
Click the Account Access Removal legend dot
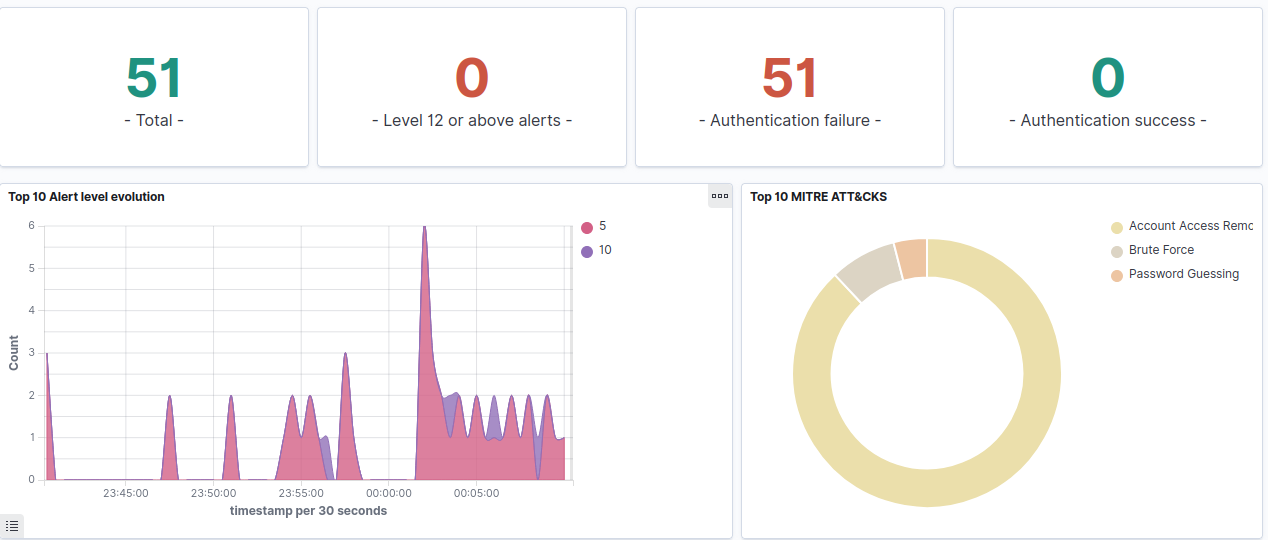(x=1117, y=228)
